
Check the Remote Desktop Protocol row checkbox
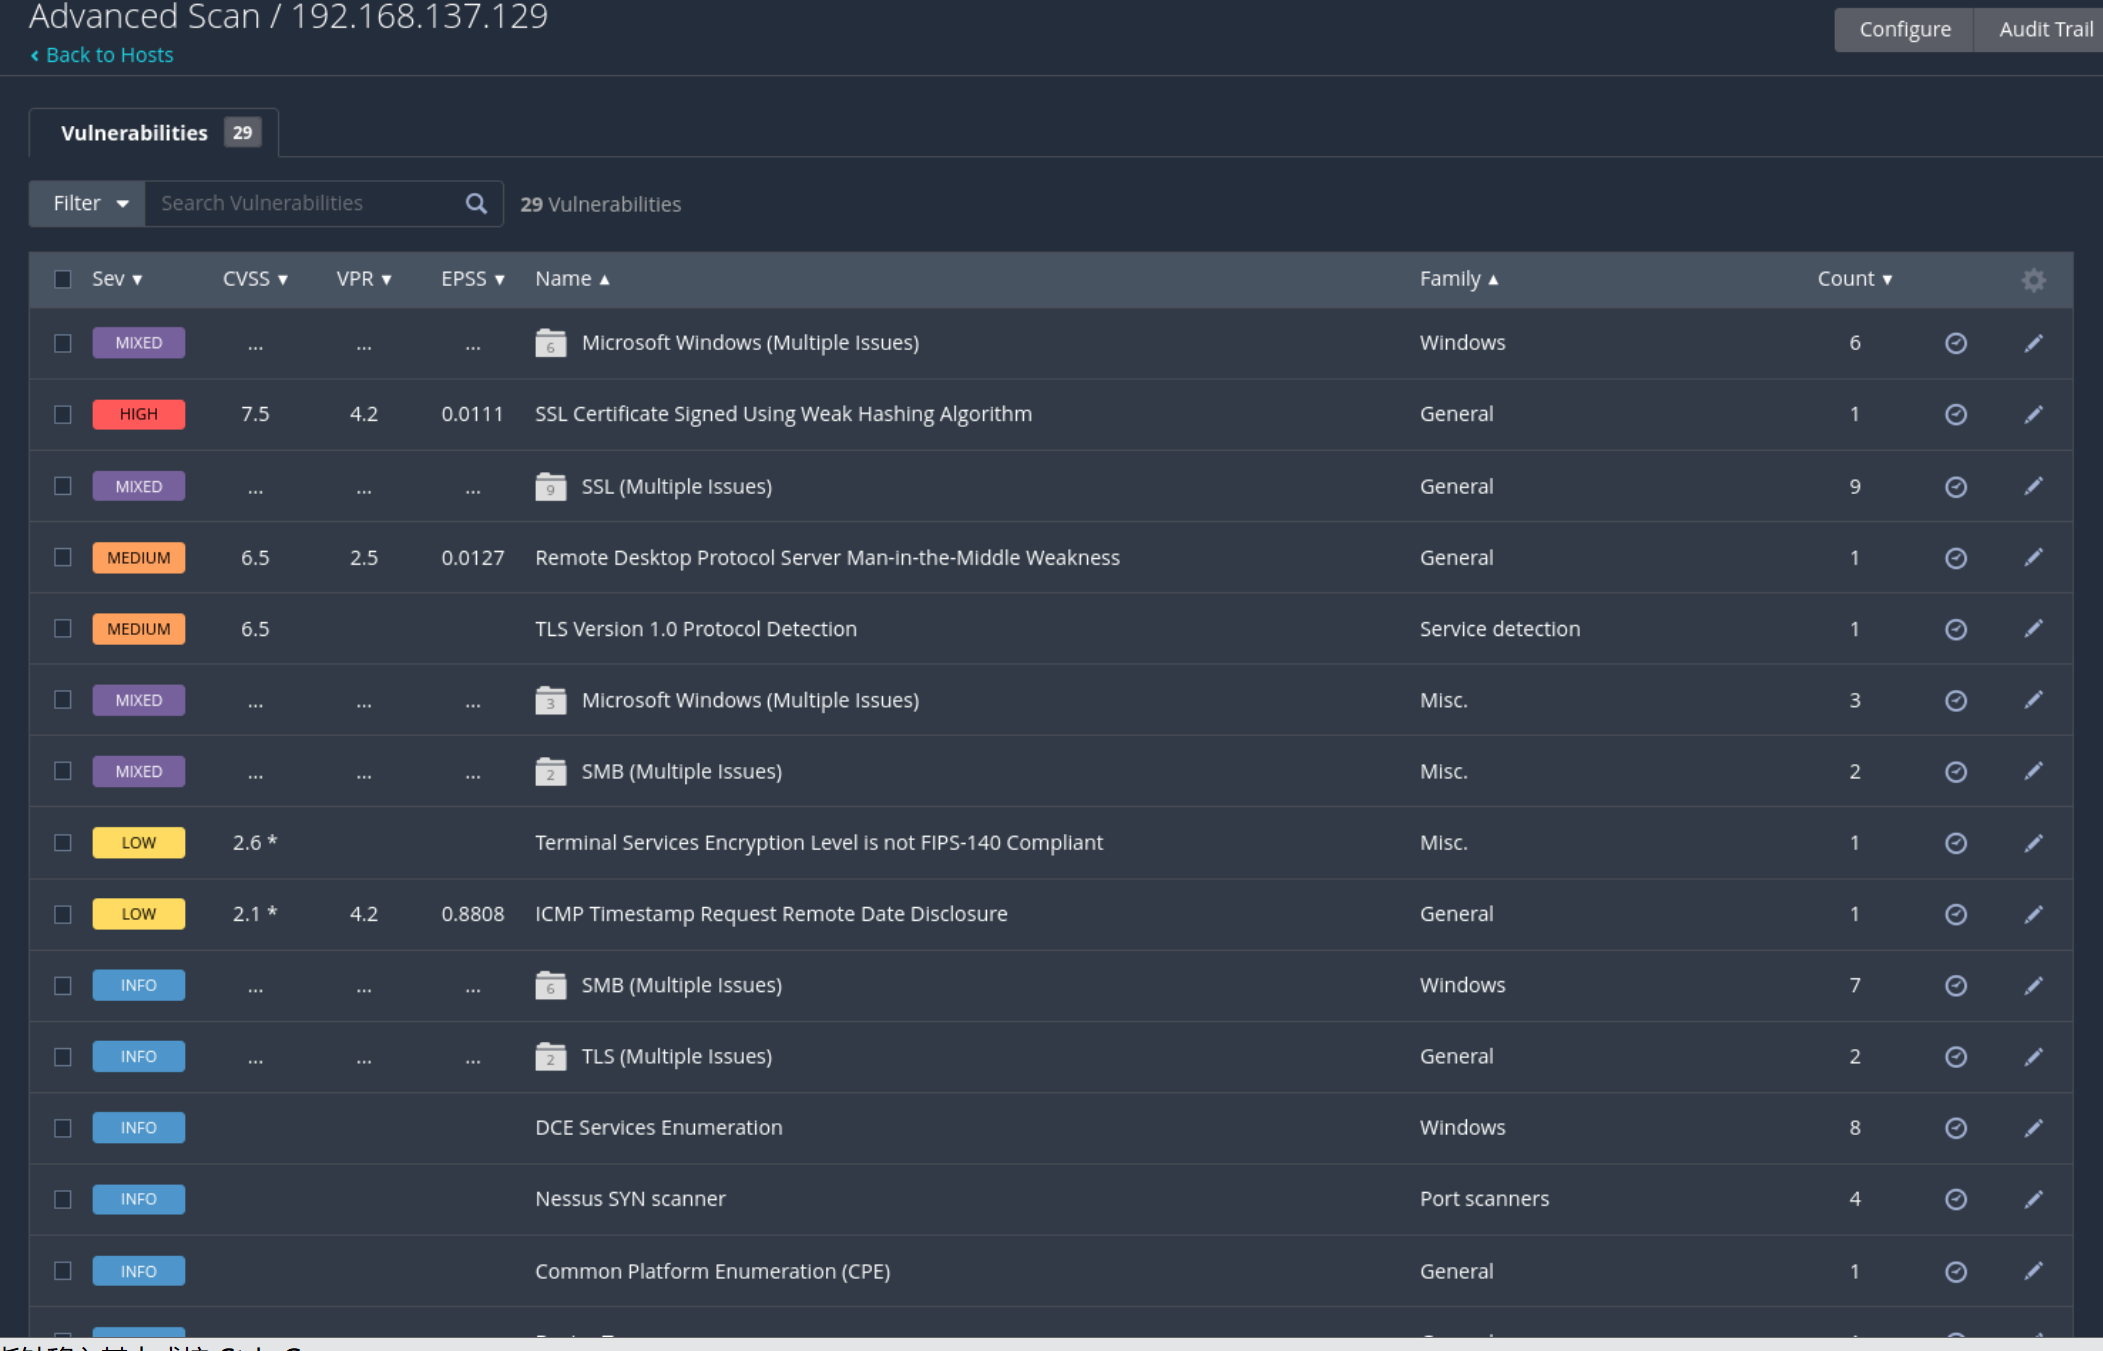(63, 557)
